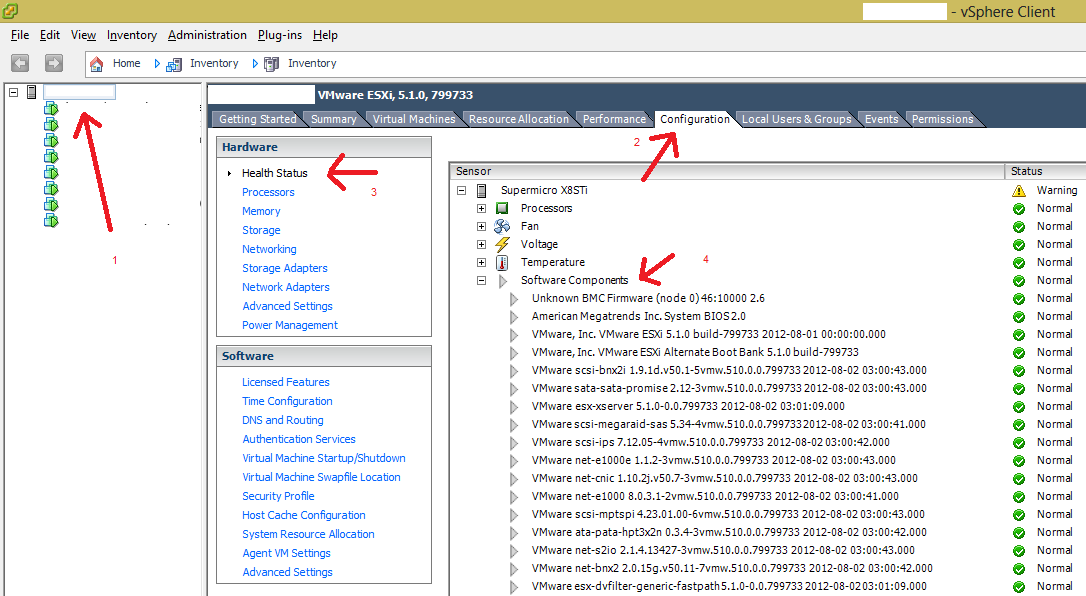This screenshot has width=1086, height=596.
Task: Open the Memory hardware link
Action: pyautogui.click(x=261, y=211)
